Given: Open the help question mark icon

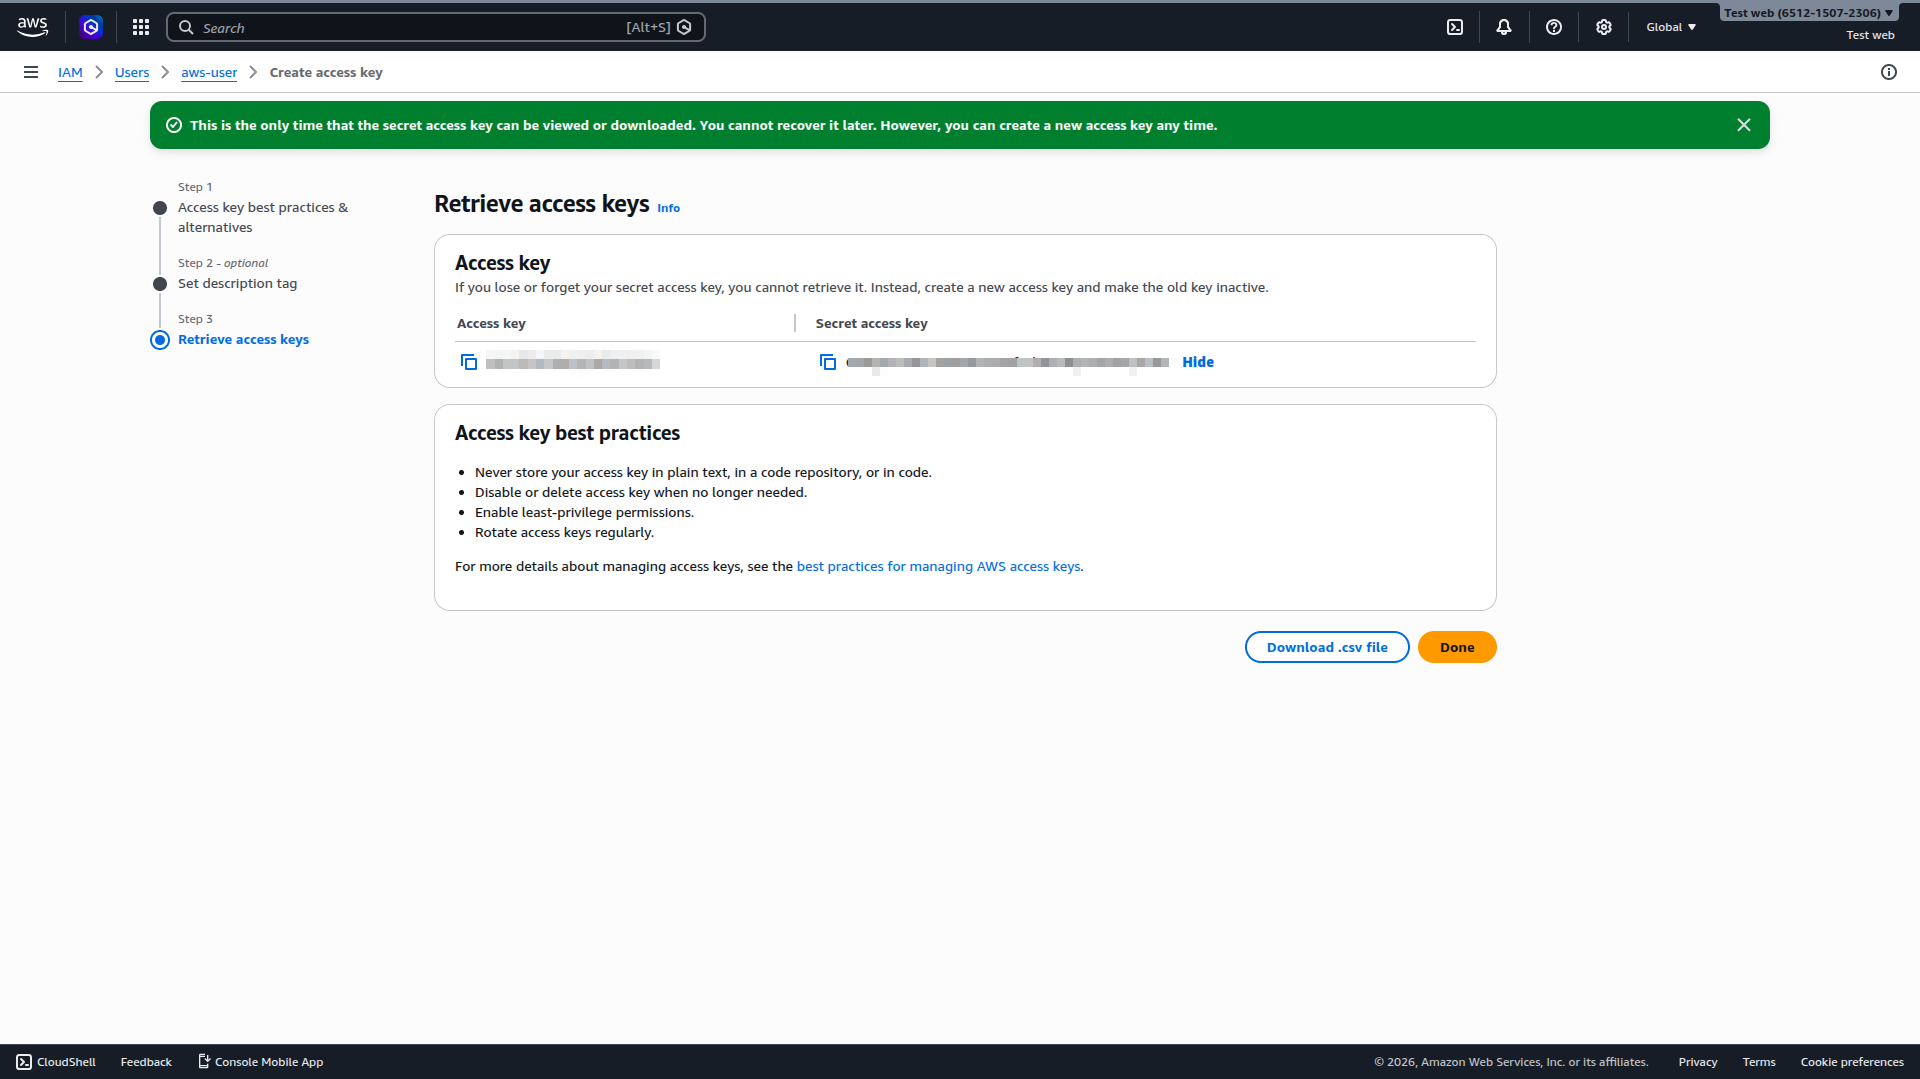Looking at the screenshot, I should point(1554,27).
